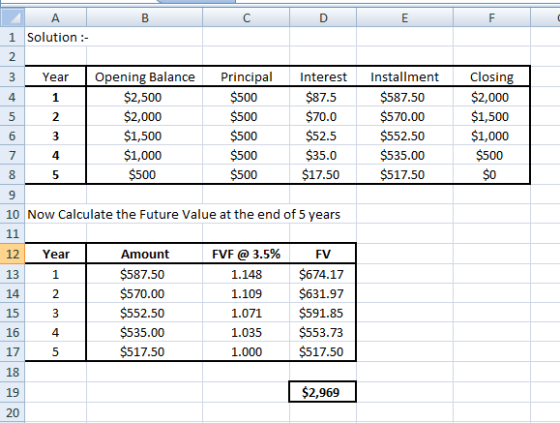Select the $2,500 opening balance cell
This screenshot has width=560, height=423.
click(145, 97)
